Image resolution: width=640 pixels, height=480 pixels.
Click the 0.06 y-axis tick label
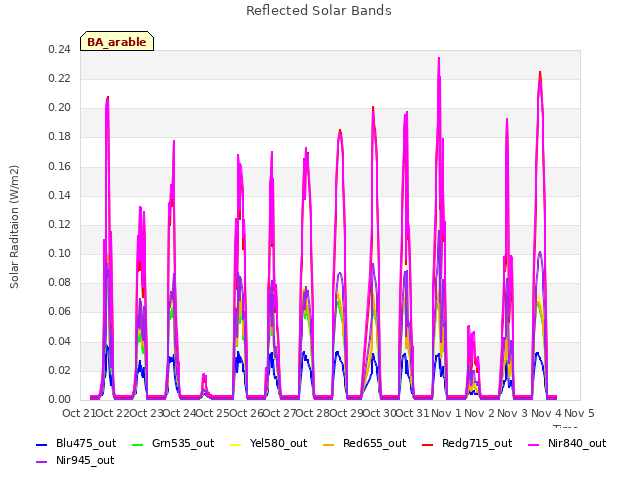(x=59, y=312)
